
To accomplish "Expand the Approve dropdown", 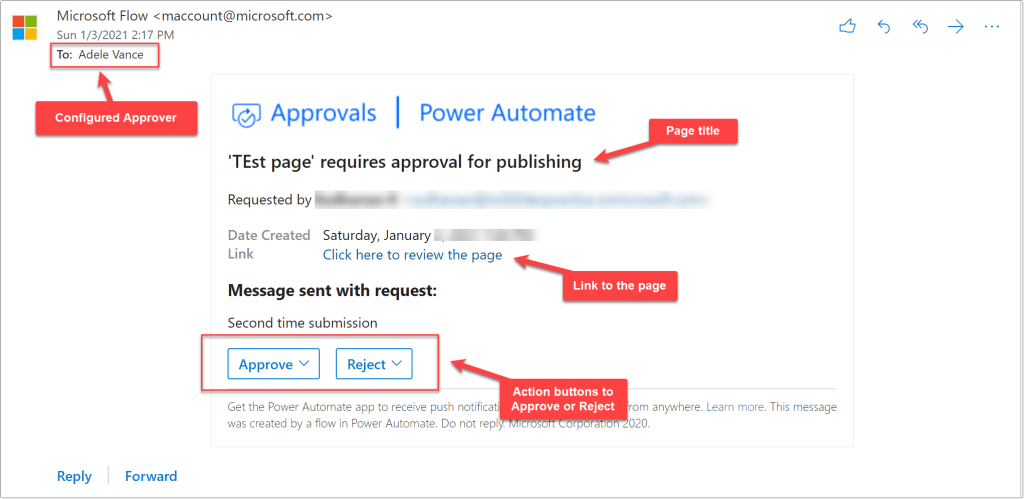I will [x=273, y=364].
